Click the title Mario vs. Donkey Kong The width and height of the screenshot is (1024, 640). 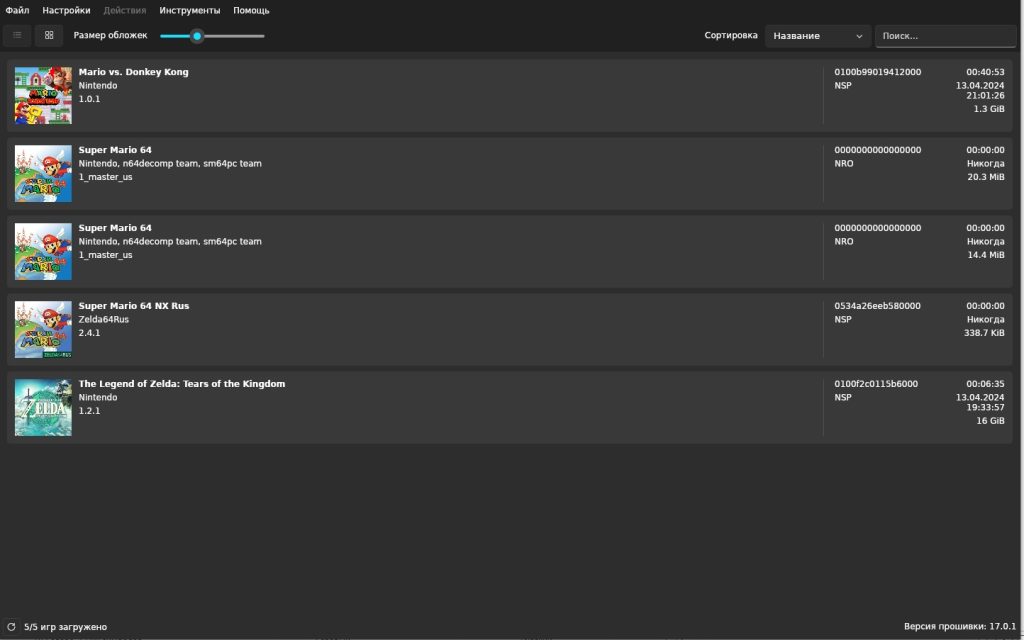pos(133,72)
